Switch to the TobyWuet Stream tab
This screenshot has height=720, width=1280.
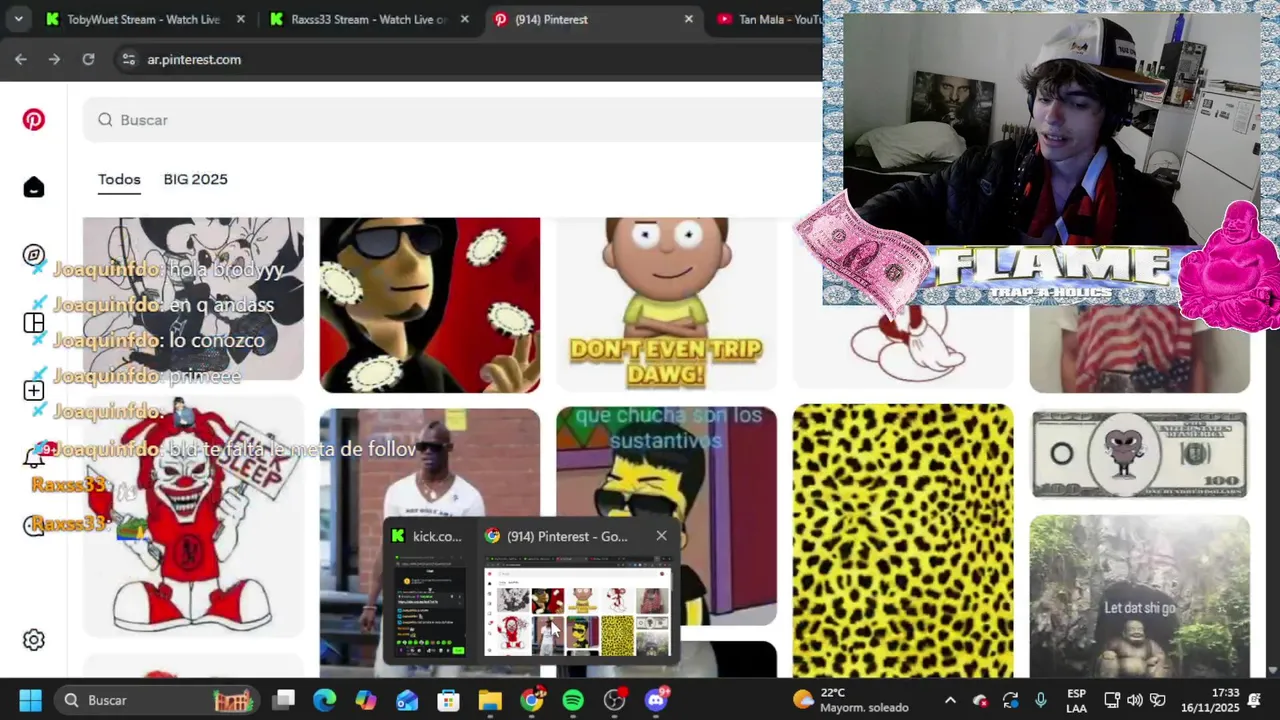coord(142,19)
